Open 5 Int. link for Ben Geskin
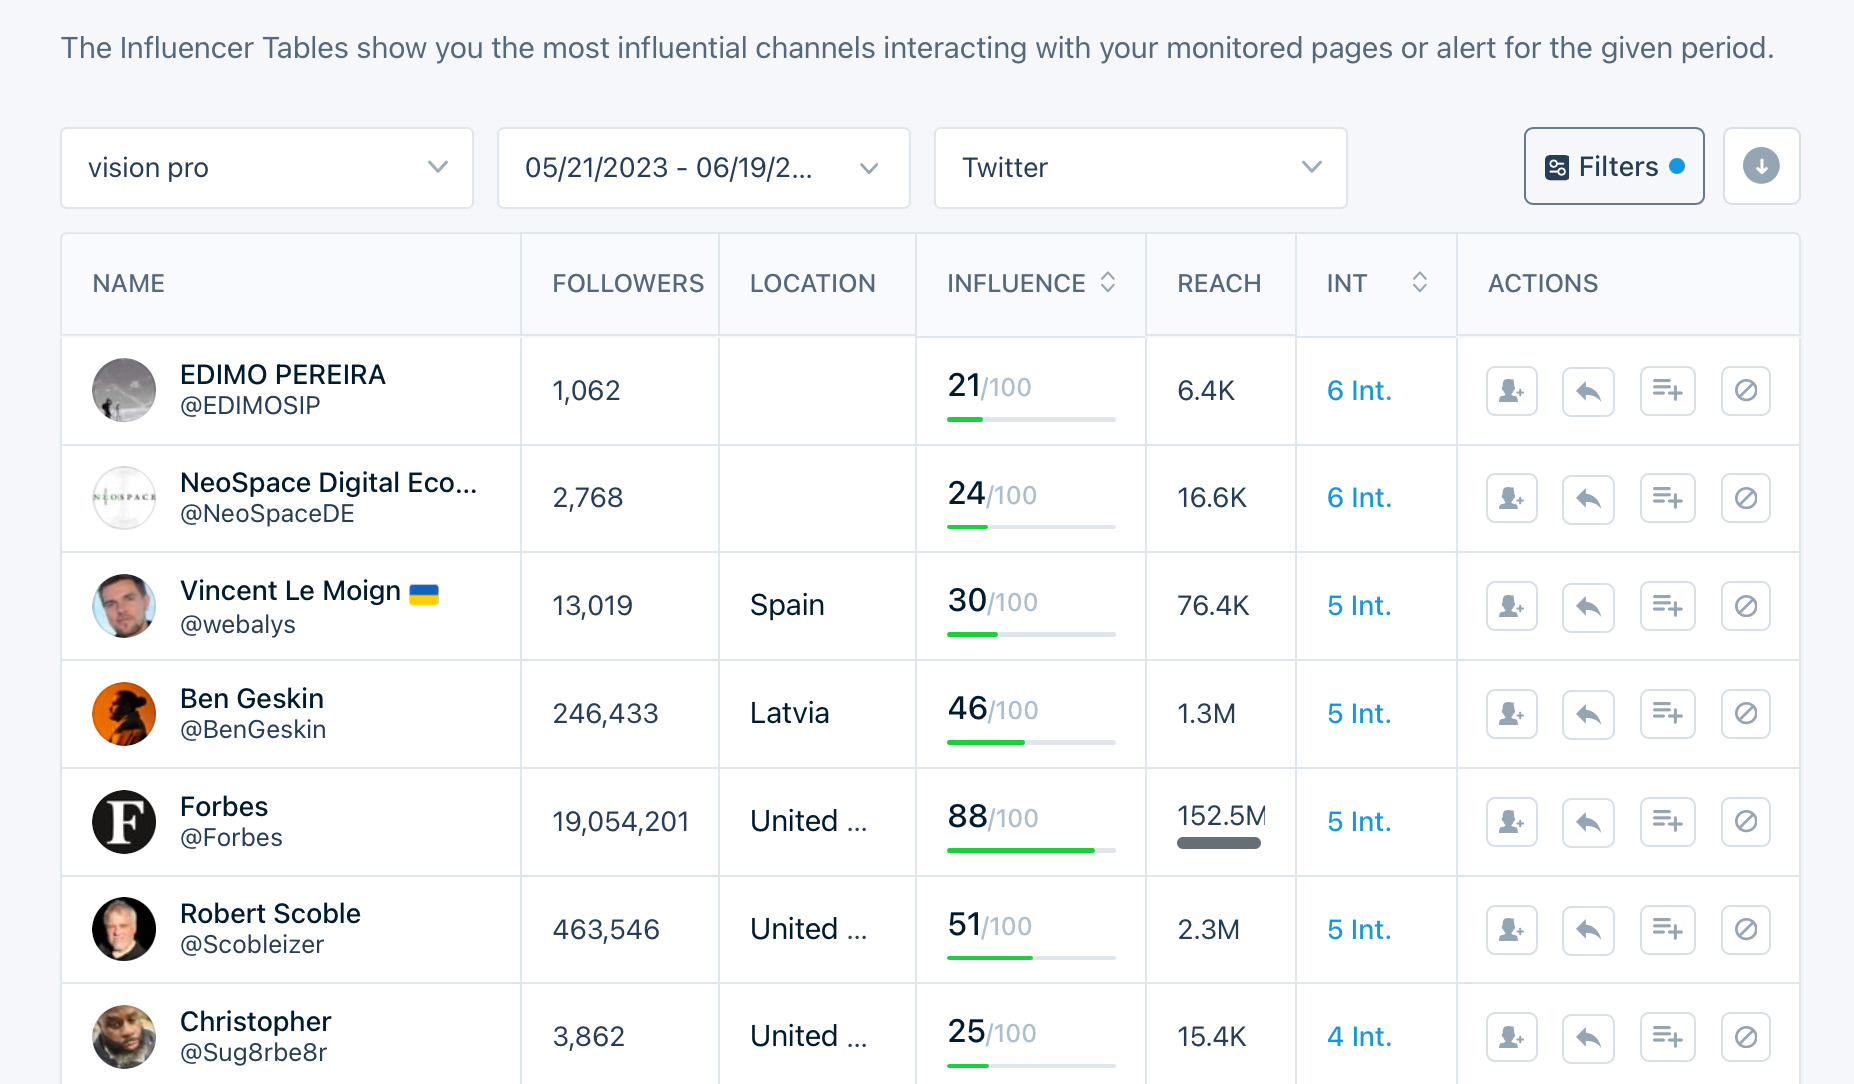 [1359, 714]
